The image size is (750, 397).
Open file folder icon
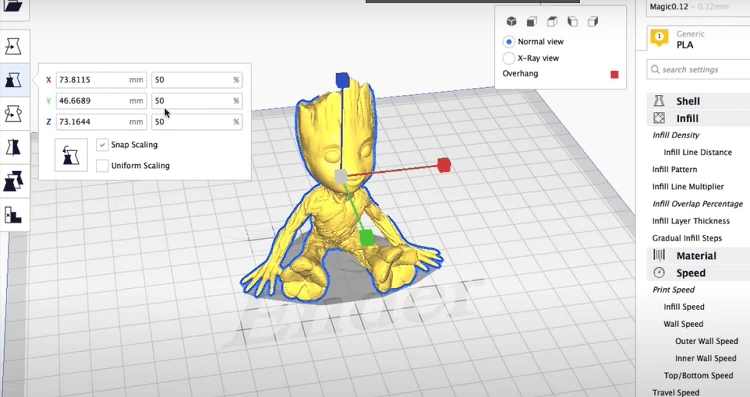(13, 6)
